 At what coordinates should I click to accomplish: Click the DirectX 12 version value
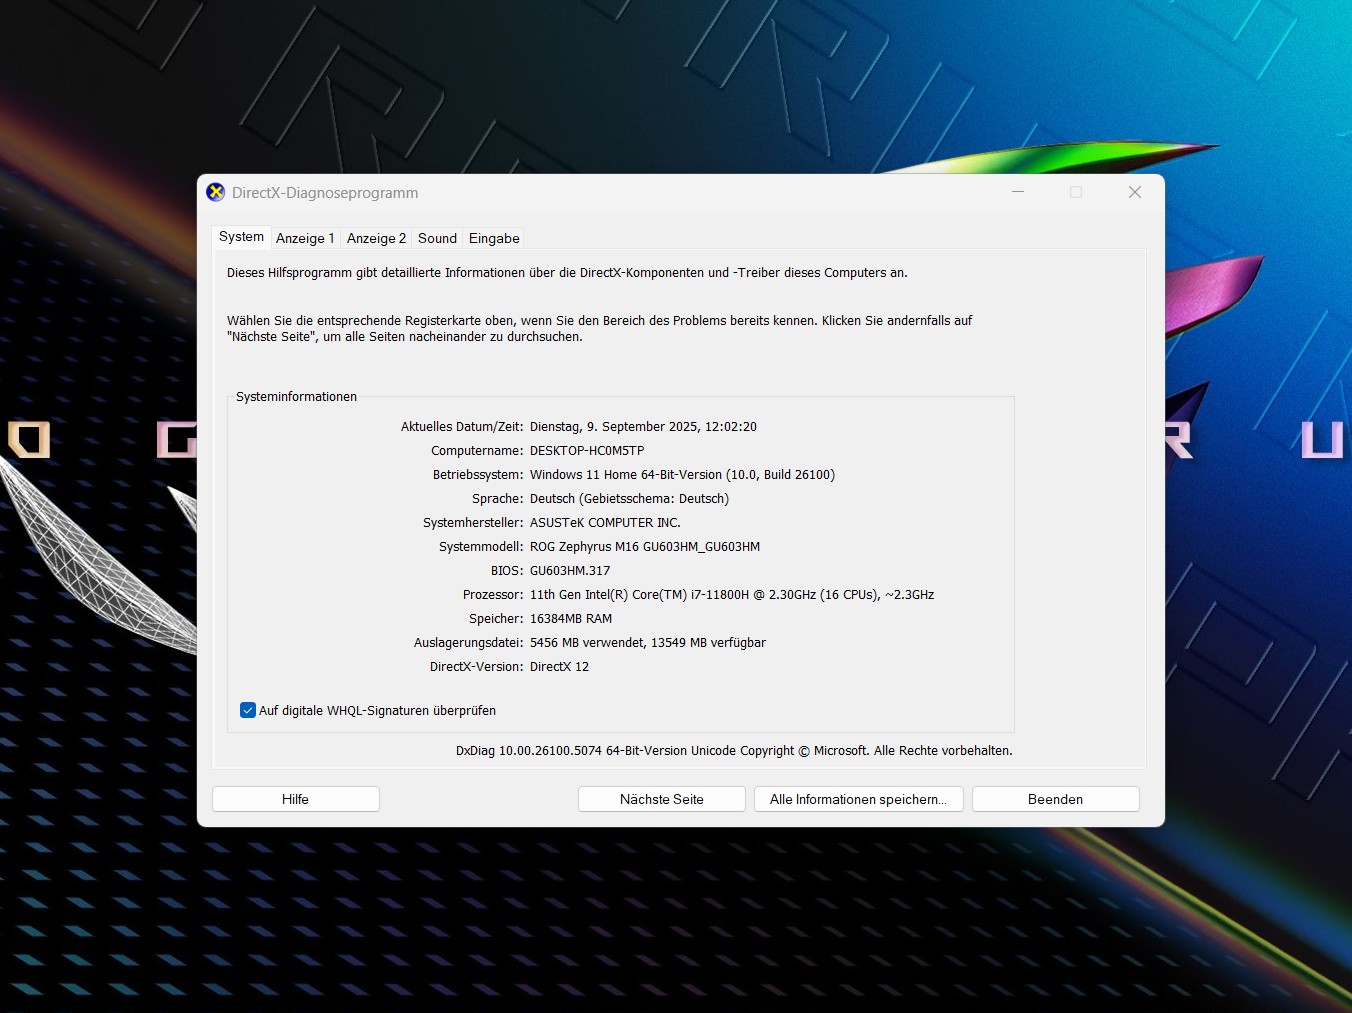(x=559, y=667)
